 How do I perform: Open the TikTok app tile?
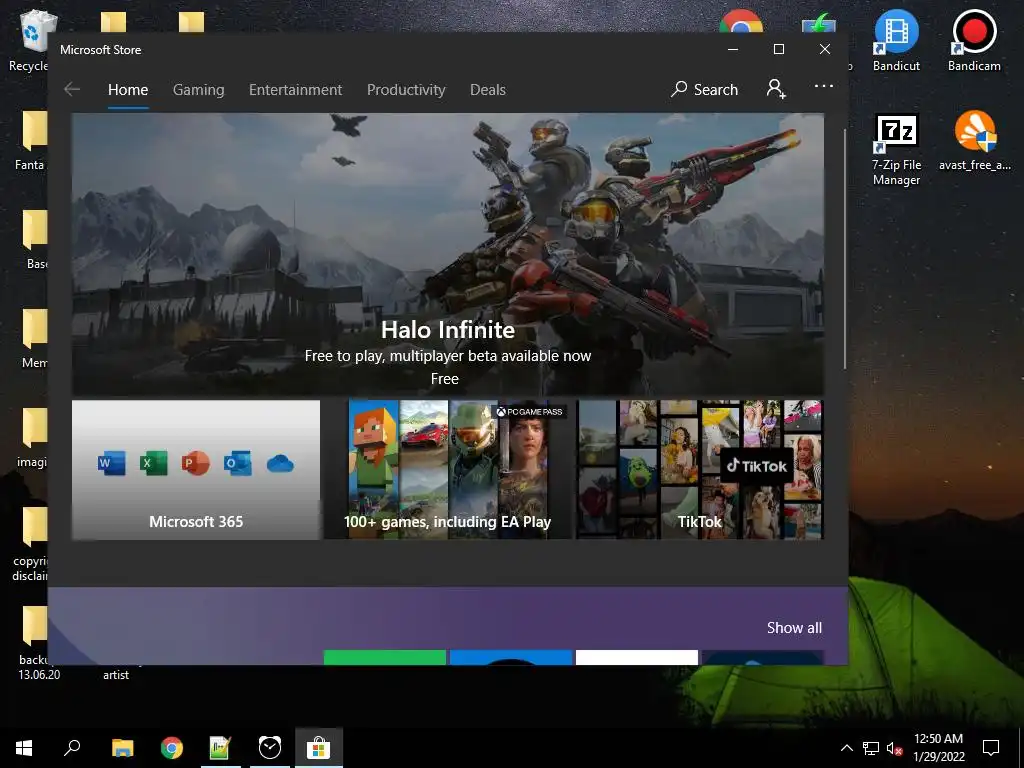(x=699, y=470)
